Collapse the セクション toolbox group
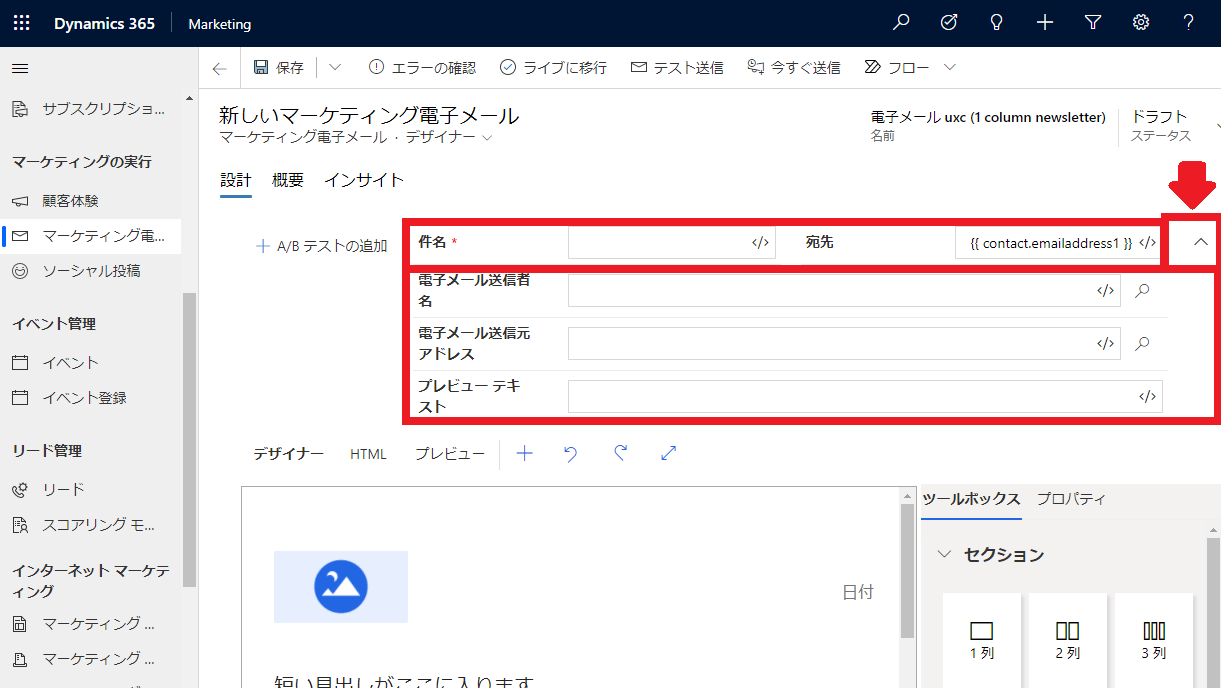 pyautogui.click(x=943, y=555)
